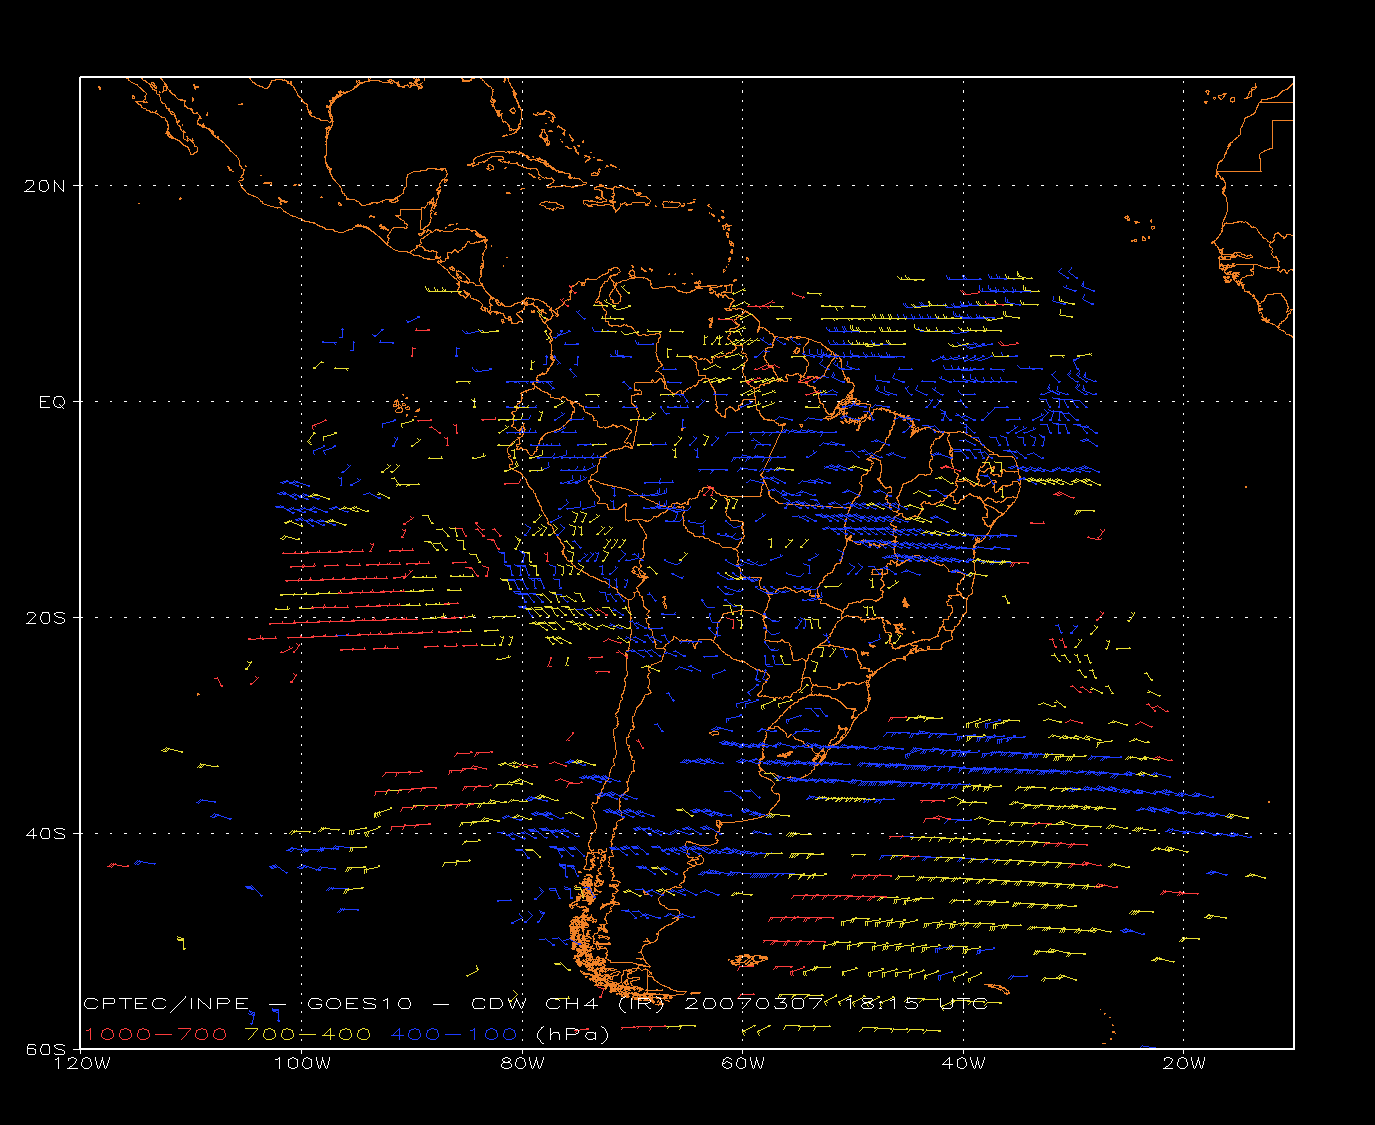This screenshot has height=1125, width=1375.
Task: Click the 80W longitude axis label
Action: tap(522, 1063)
